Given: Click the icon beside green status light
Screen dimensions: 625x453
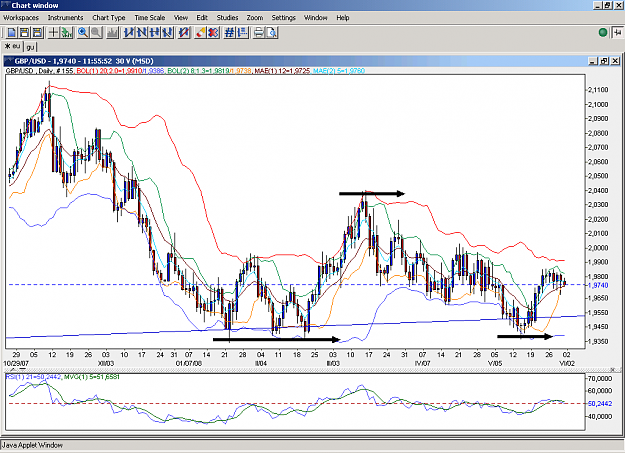Looking at the screenshot, I should tap(617, 32).
